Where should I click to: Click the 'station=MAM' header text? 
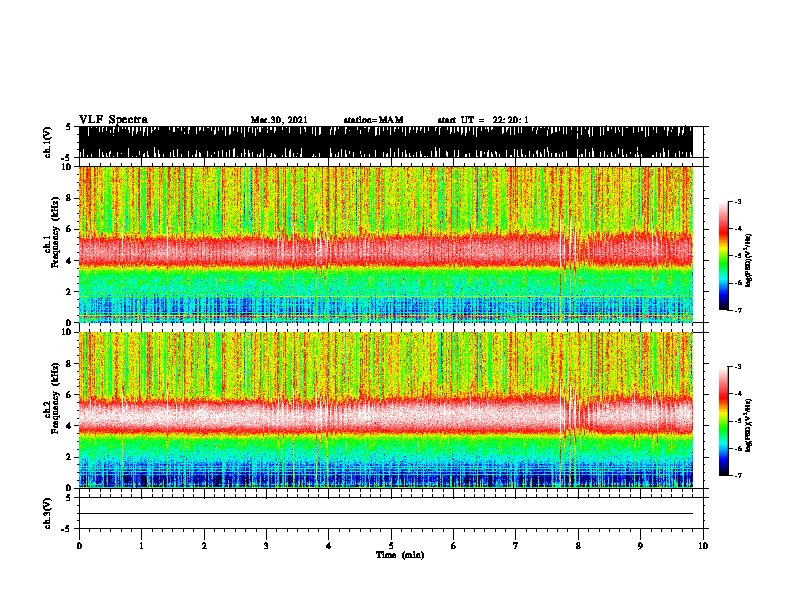pyautogui.click(x=373, y=120)
